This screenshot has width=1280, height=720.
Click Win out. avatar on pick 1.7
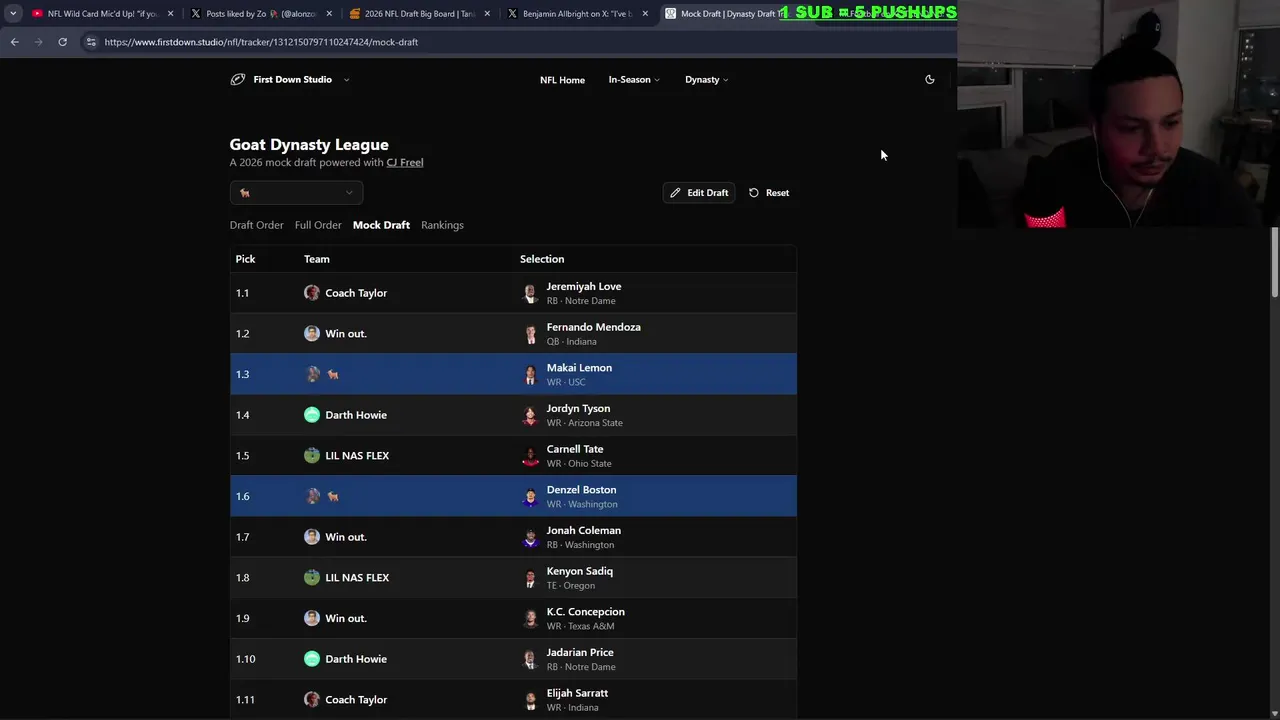pos(312,537)
